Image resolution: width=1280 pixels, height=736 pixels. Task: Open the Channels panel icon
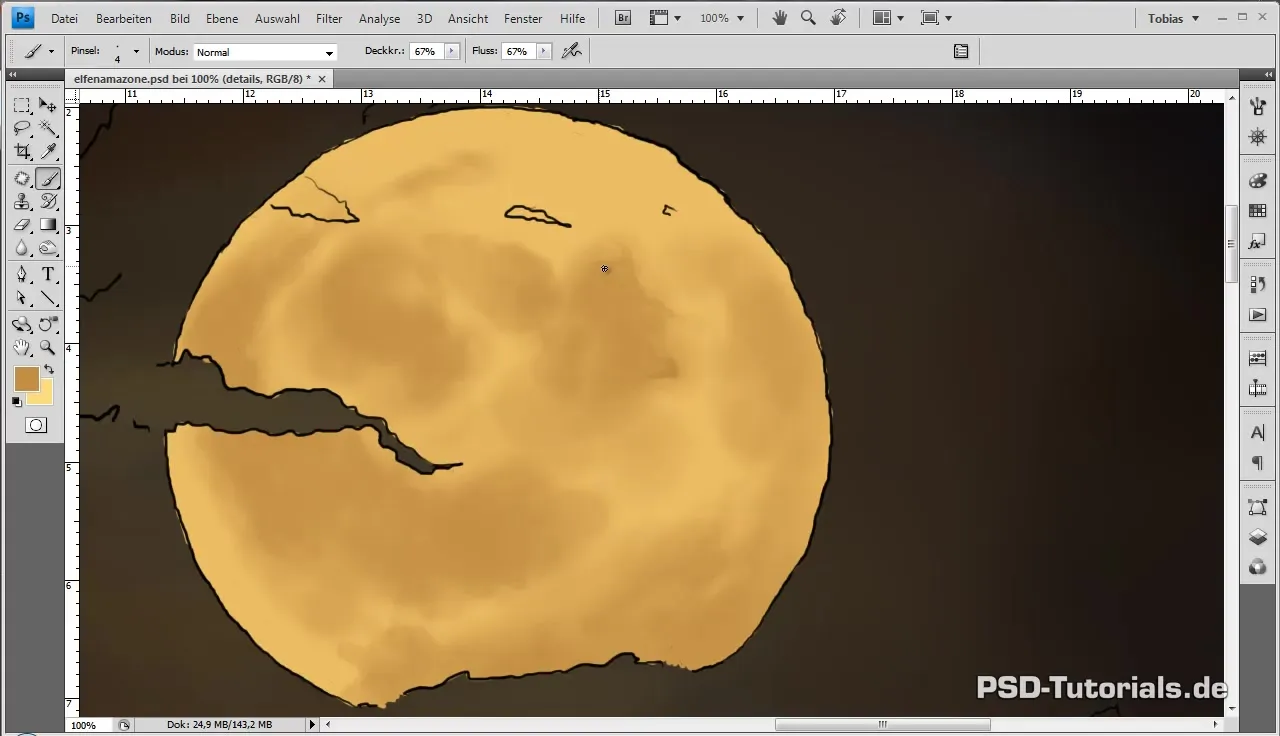coord(1258,567)
